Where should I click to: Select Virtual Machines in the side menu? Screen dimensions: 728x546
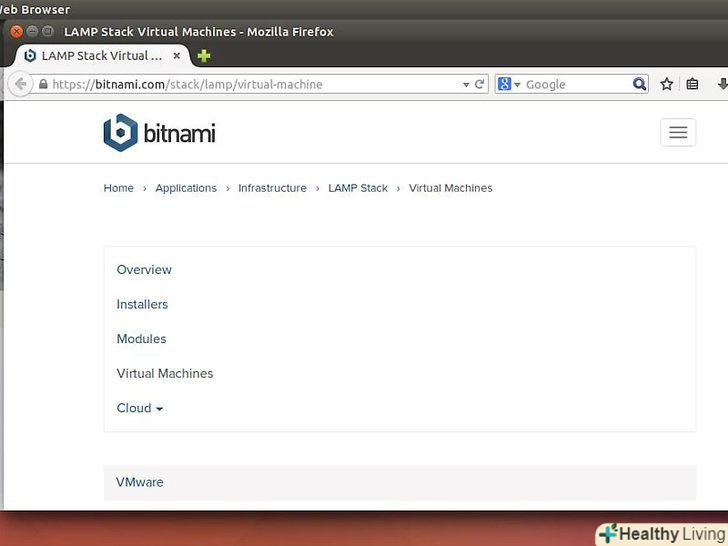pyautogui.click(x=165, y=373)
